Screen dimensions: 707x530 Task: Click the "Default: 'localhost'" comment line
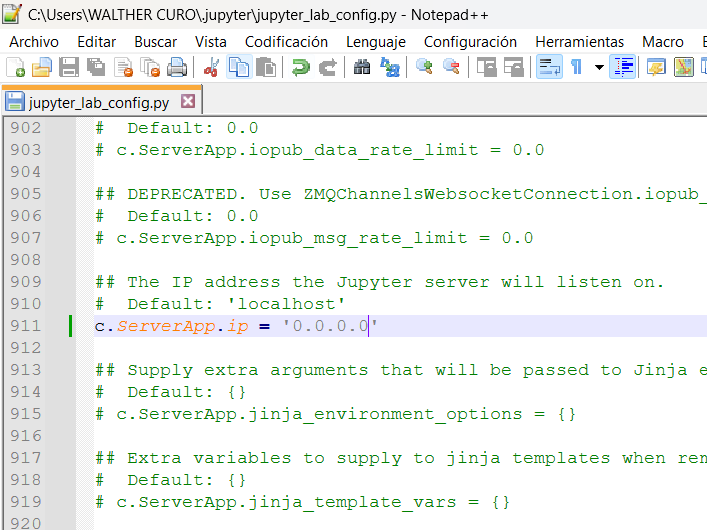(220, 304)
